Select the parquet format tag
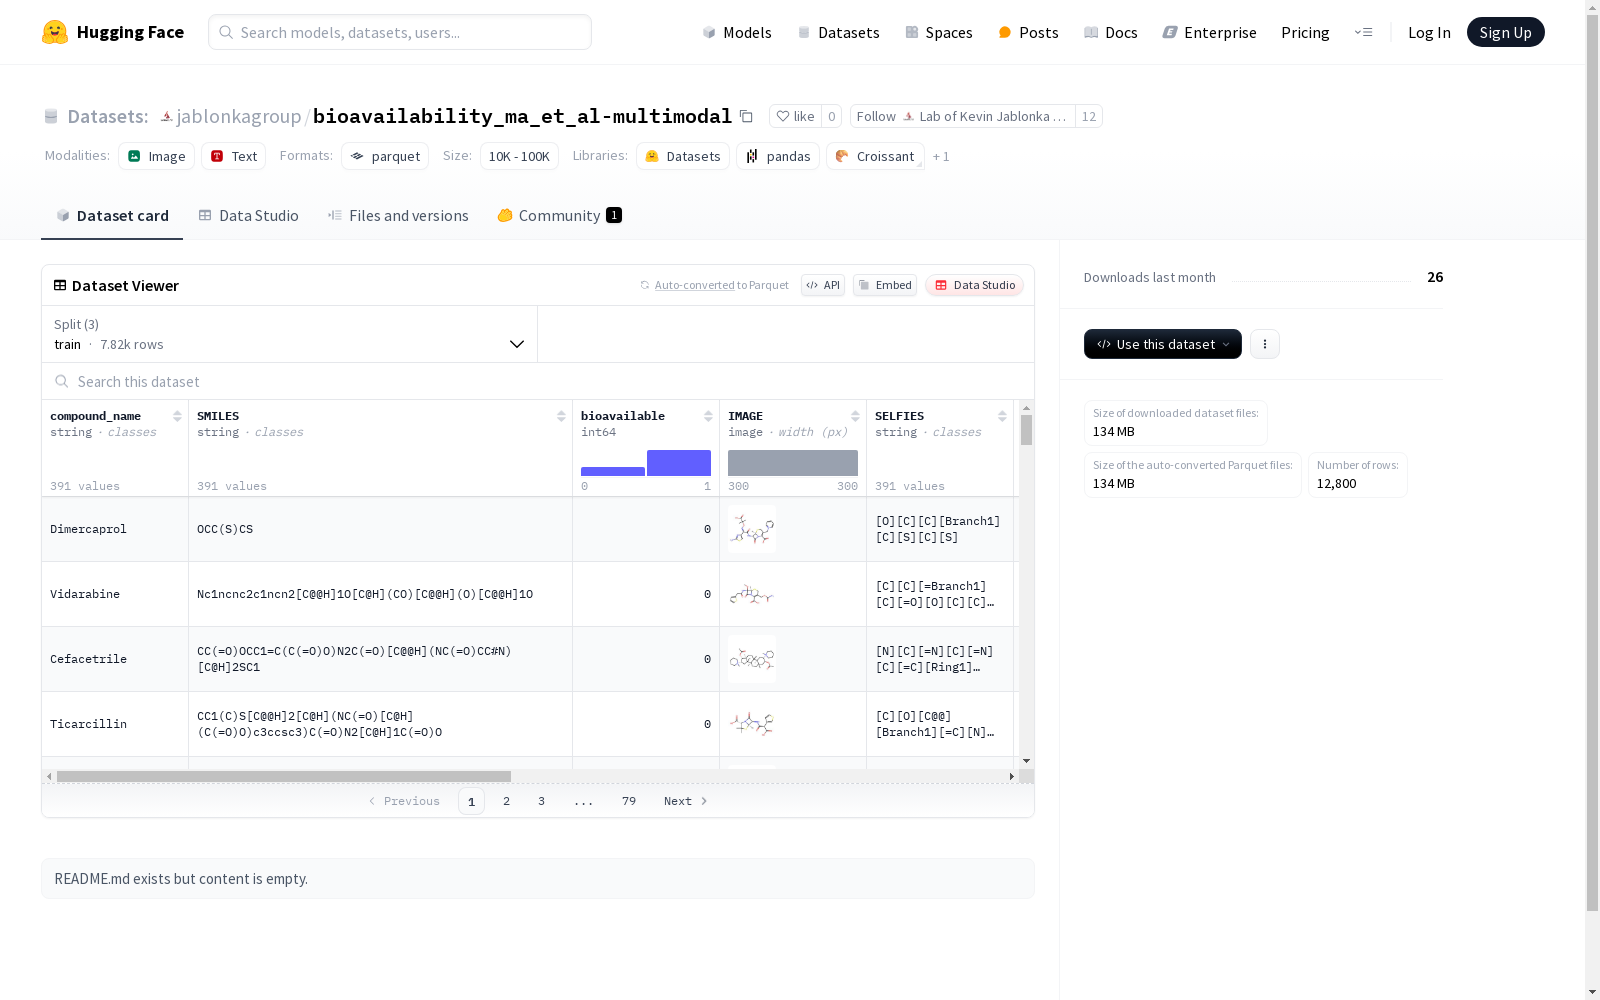This screenshot has width=1600, height=1000. pyautogui.click(x=385, y=156)
